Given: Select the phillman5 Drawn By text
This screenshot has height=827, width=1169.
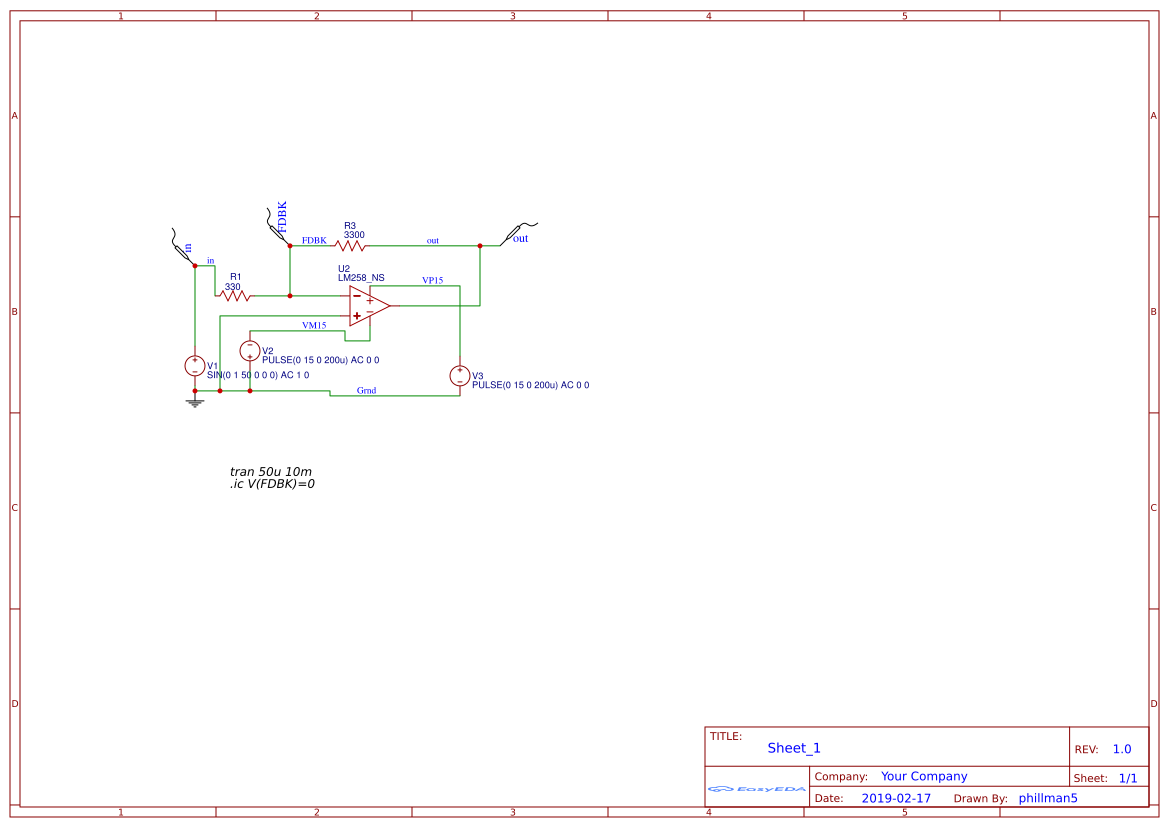Looking at the screenshot, I should (x=1047, y=797).
